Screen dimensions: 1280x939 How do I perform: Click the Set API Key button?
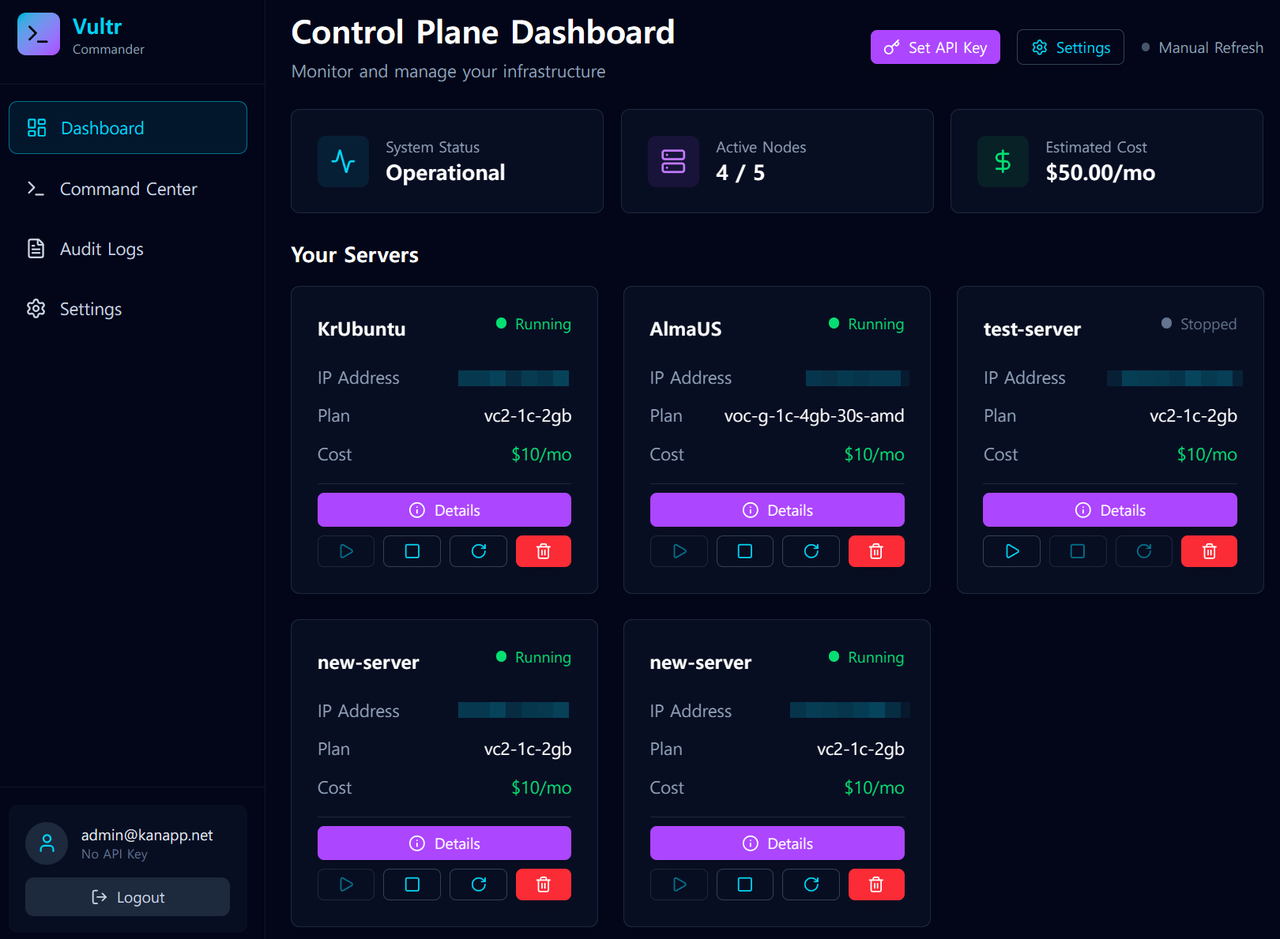[935, 47]
